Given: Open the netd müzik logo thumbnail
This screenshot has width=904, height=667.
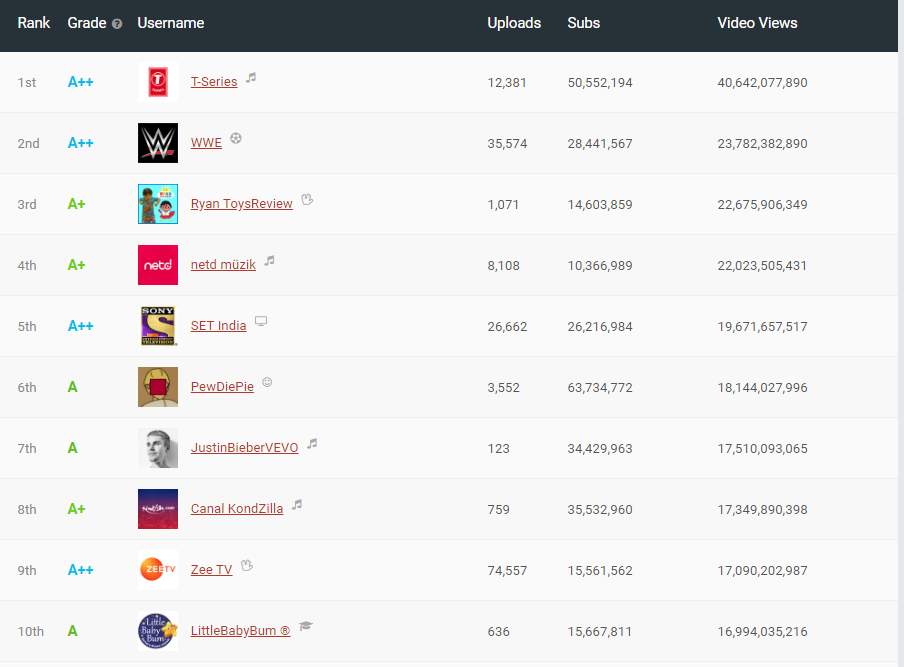Looking at the screenshot, I should [158, 265].
